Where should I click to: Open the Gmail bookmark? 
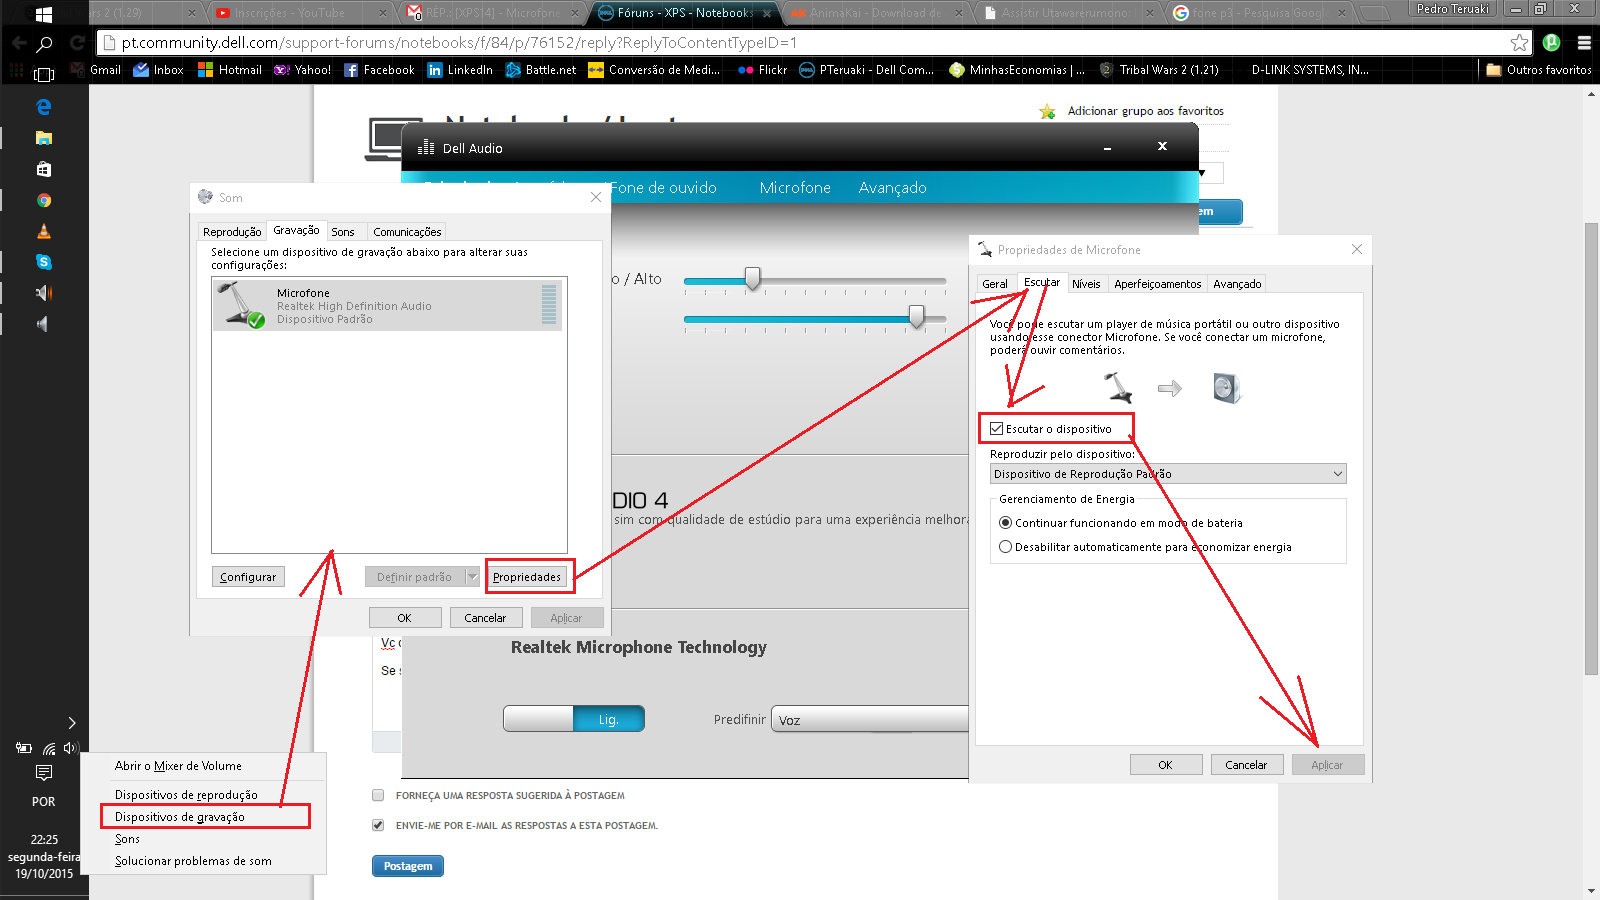96,70
